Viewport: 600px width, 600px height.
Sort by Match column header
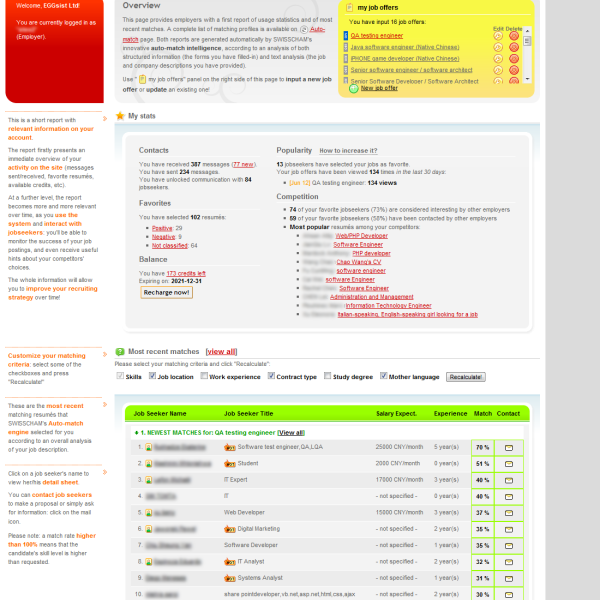click(x=483, y=414)
